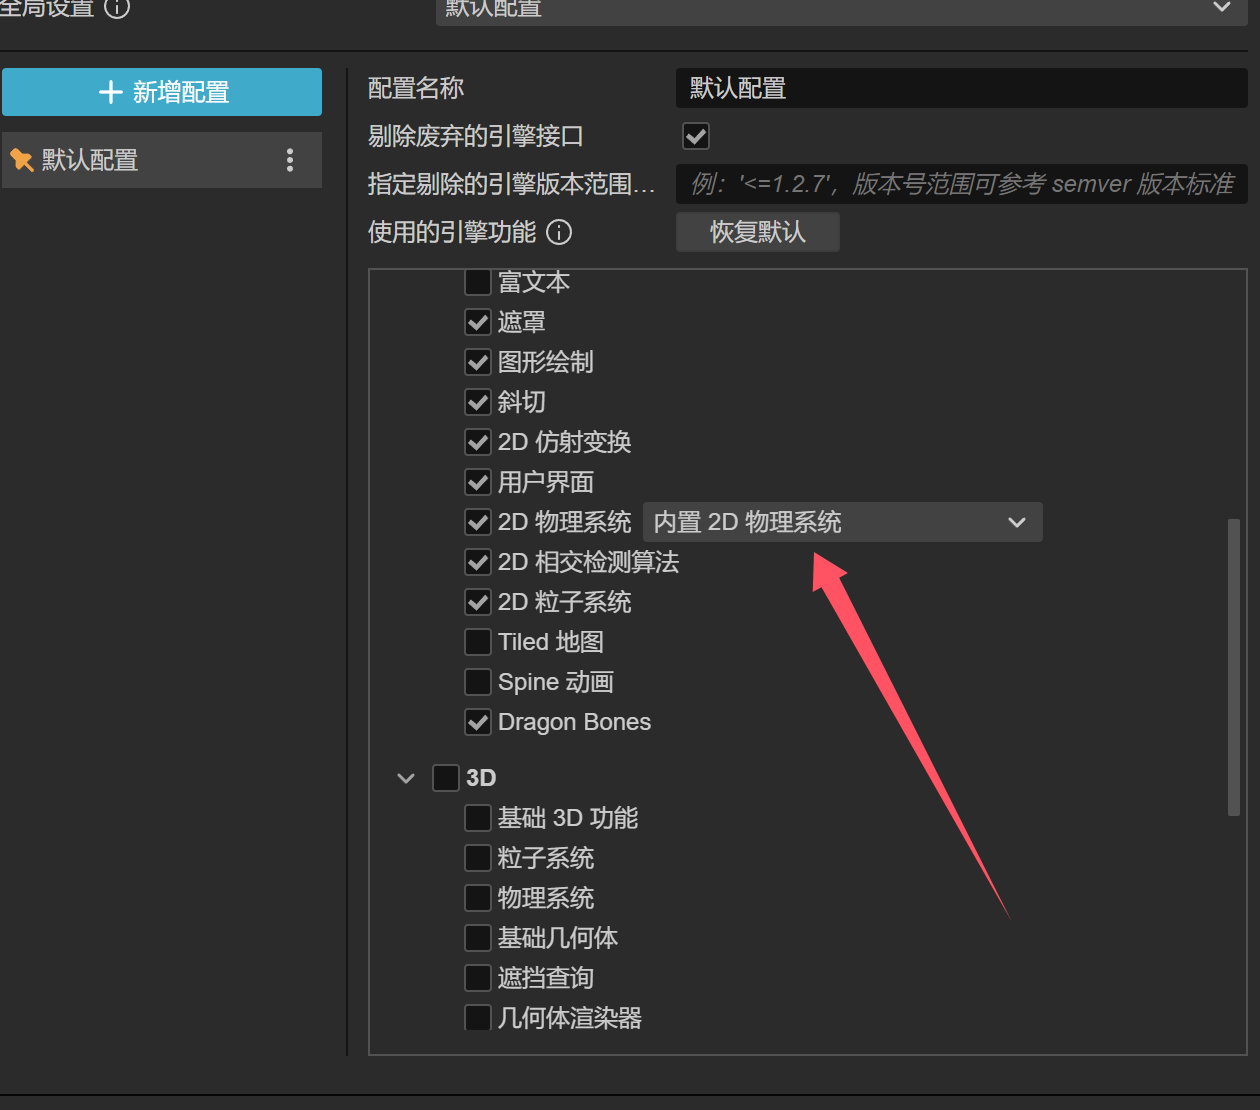Screen dimensions: 1260x1110
Task: Click the 使用的引擎功能 label
Action: coord(452,232)
